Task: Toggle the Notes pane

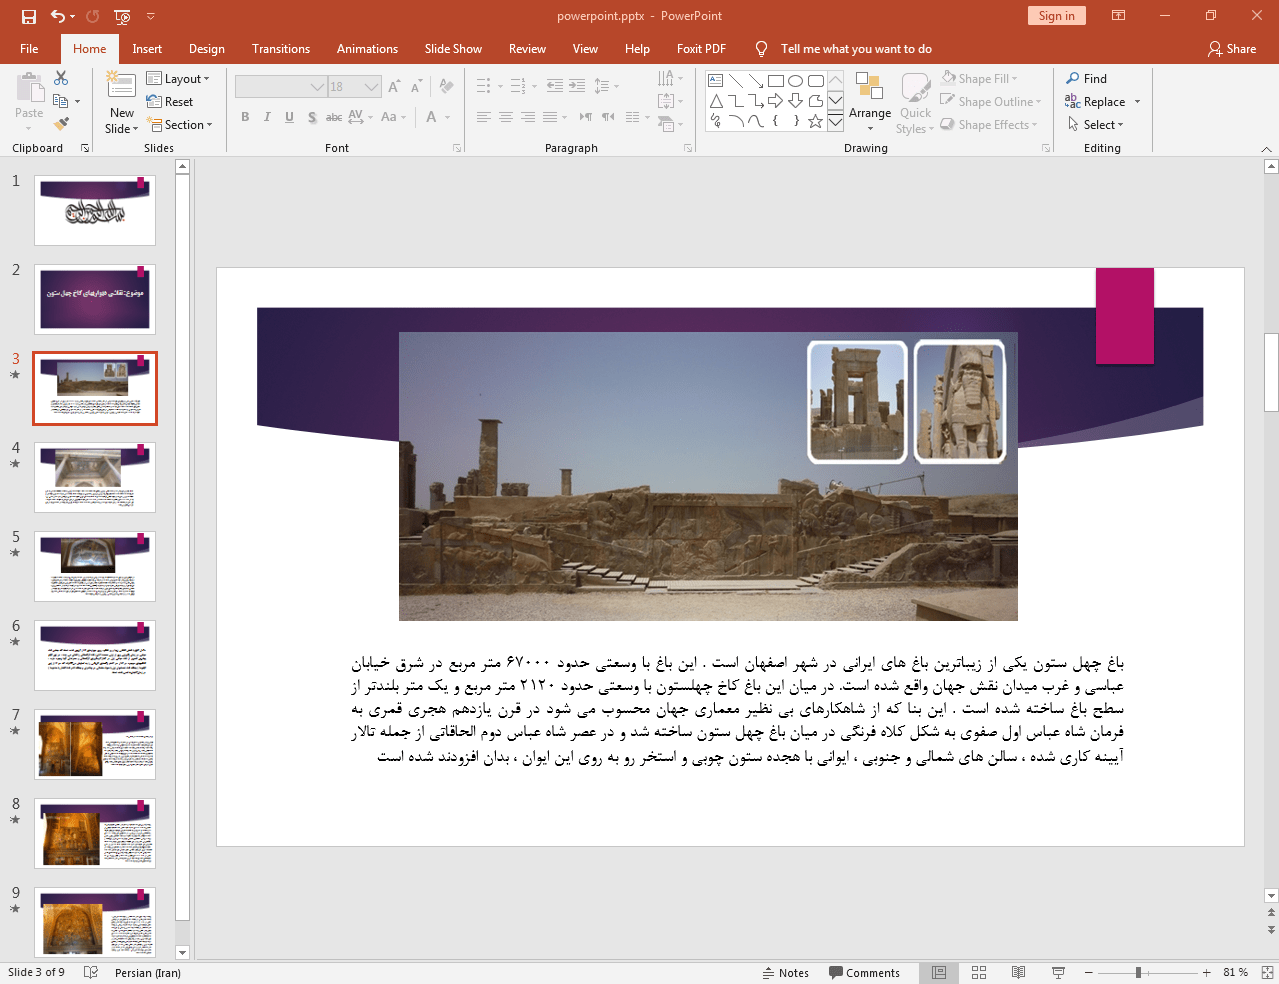Action: coord(785,972)
